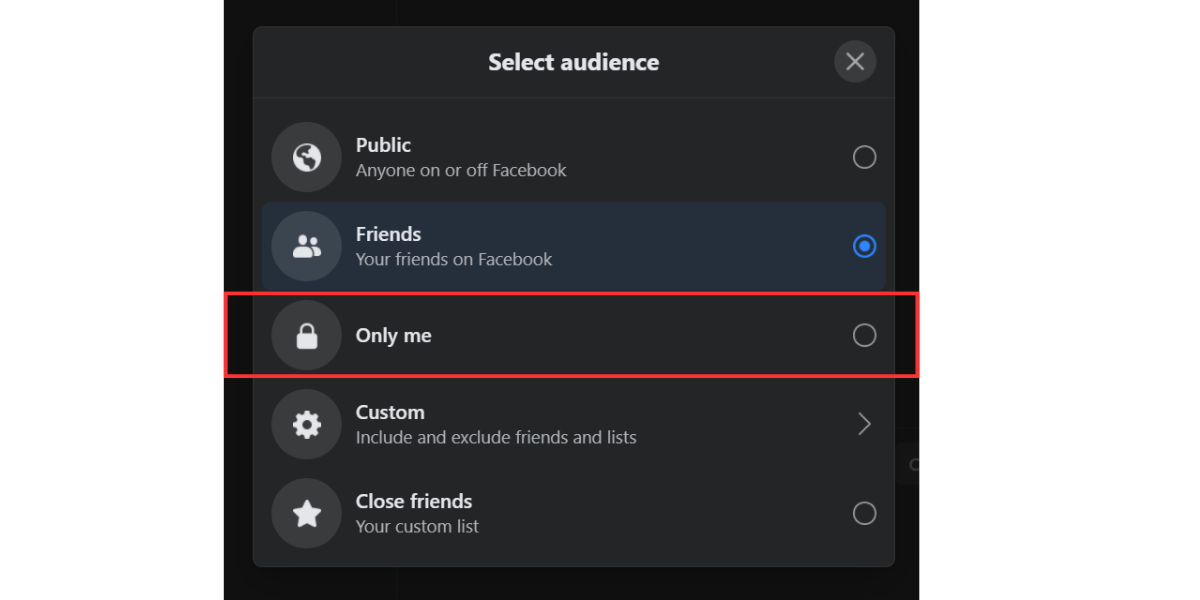Click 'Your custom list' description
1200x600 pixels.
tap(417, 527)
